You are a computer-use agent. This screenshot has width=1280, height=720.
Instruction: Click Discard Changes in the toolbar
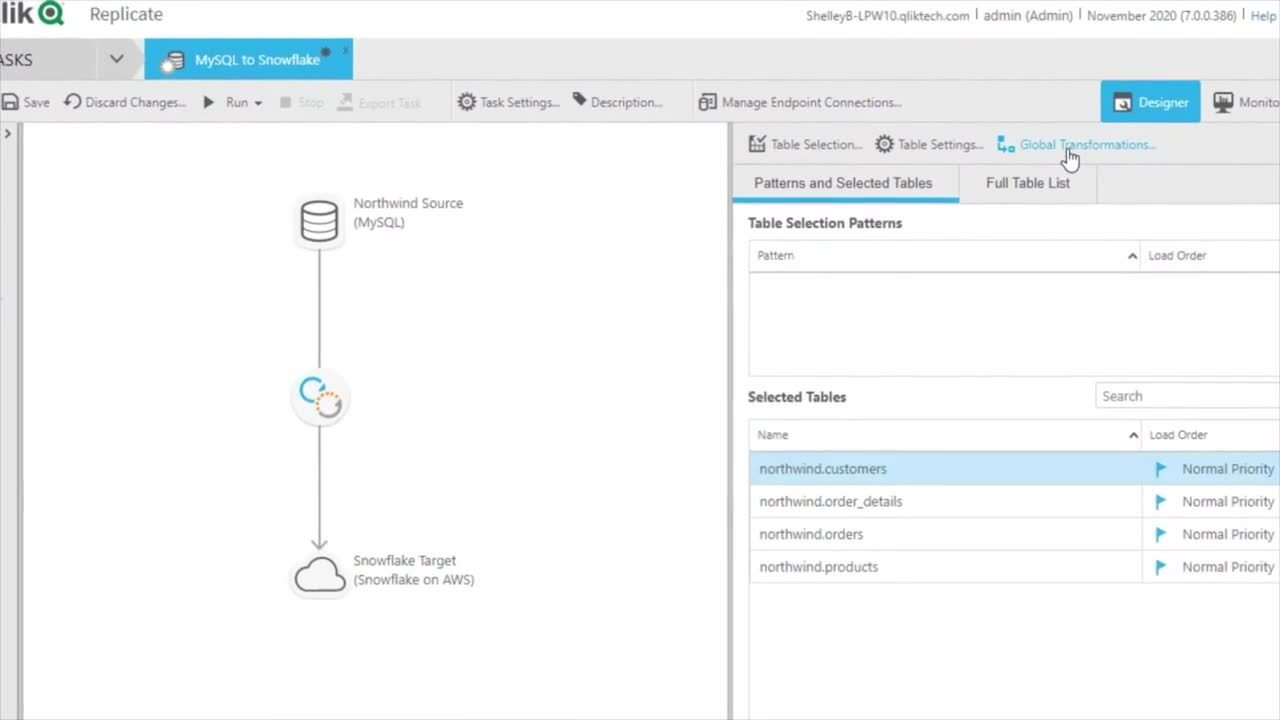coord(125,102)
